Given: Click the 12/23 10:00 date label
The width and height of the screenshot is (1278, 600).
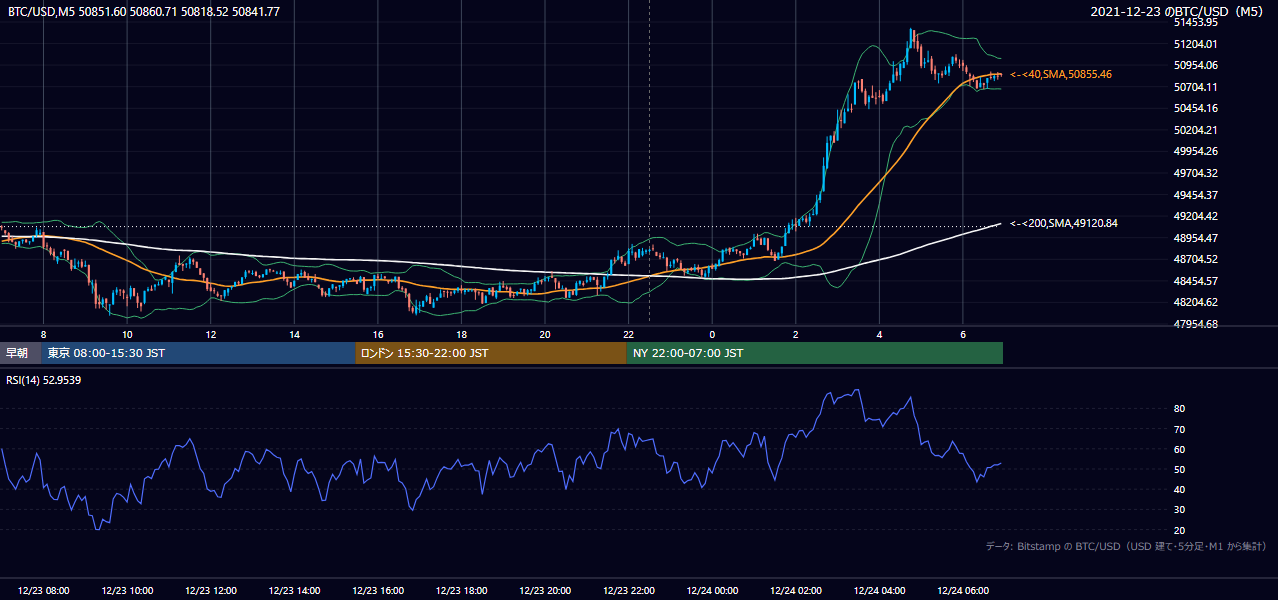Looking at the screenshot, I should pyautogui.click(x=127, y=591).
